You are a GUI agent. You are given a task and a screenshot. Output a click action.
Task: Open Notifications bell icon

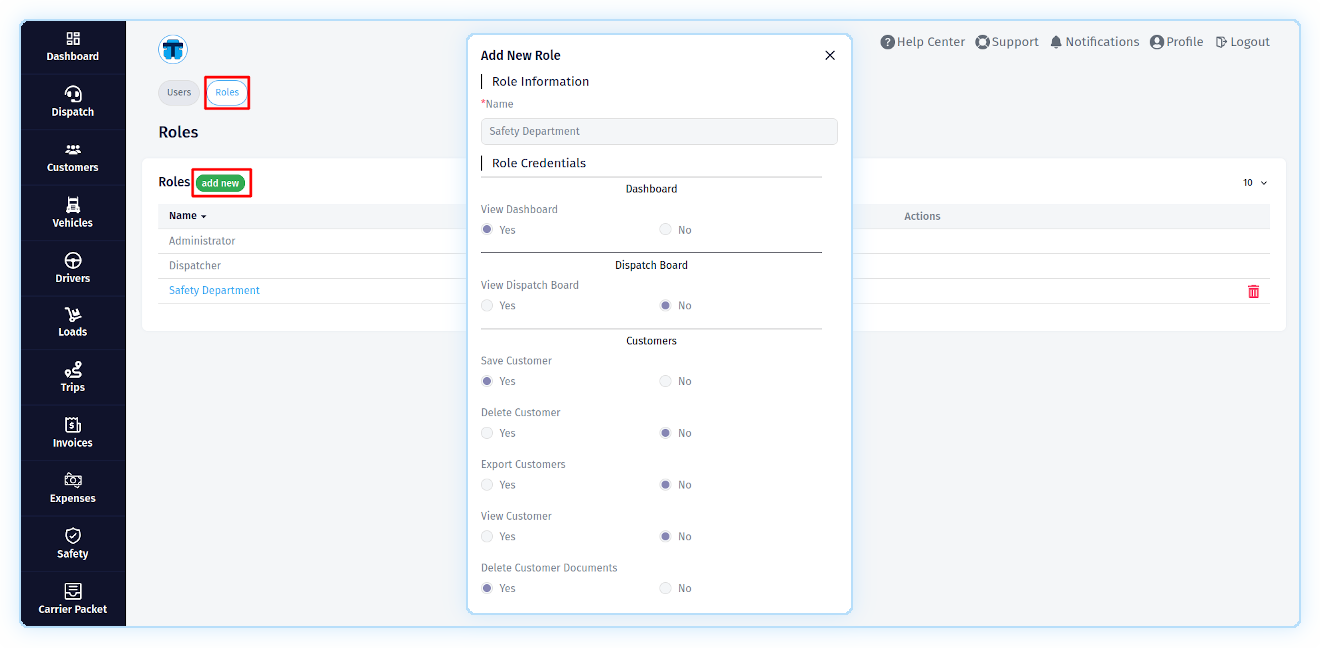[1056, 42]
